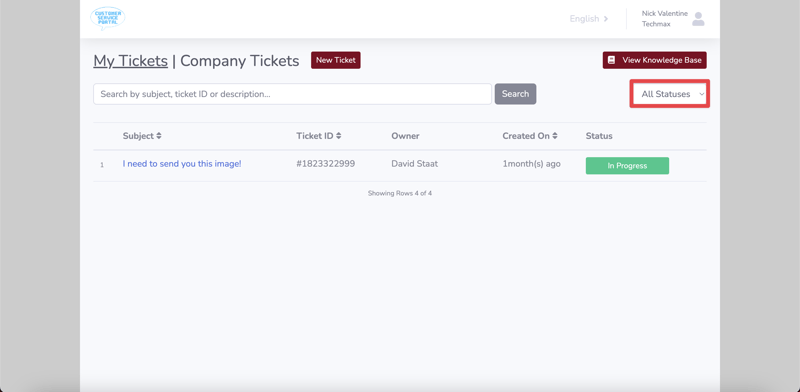Switch to My Tickets tab
This screenshot has height=392, width=800.
coord(131,61)
